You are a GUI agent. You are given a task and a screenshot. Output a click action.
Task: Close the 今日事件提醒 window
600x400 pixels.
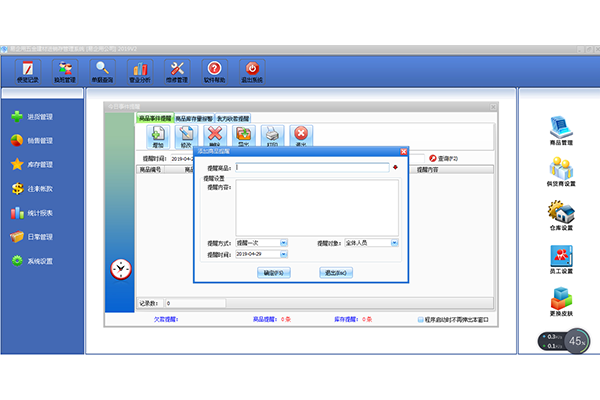(x=493, y=107)
